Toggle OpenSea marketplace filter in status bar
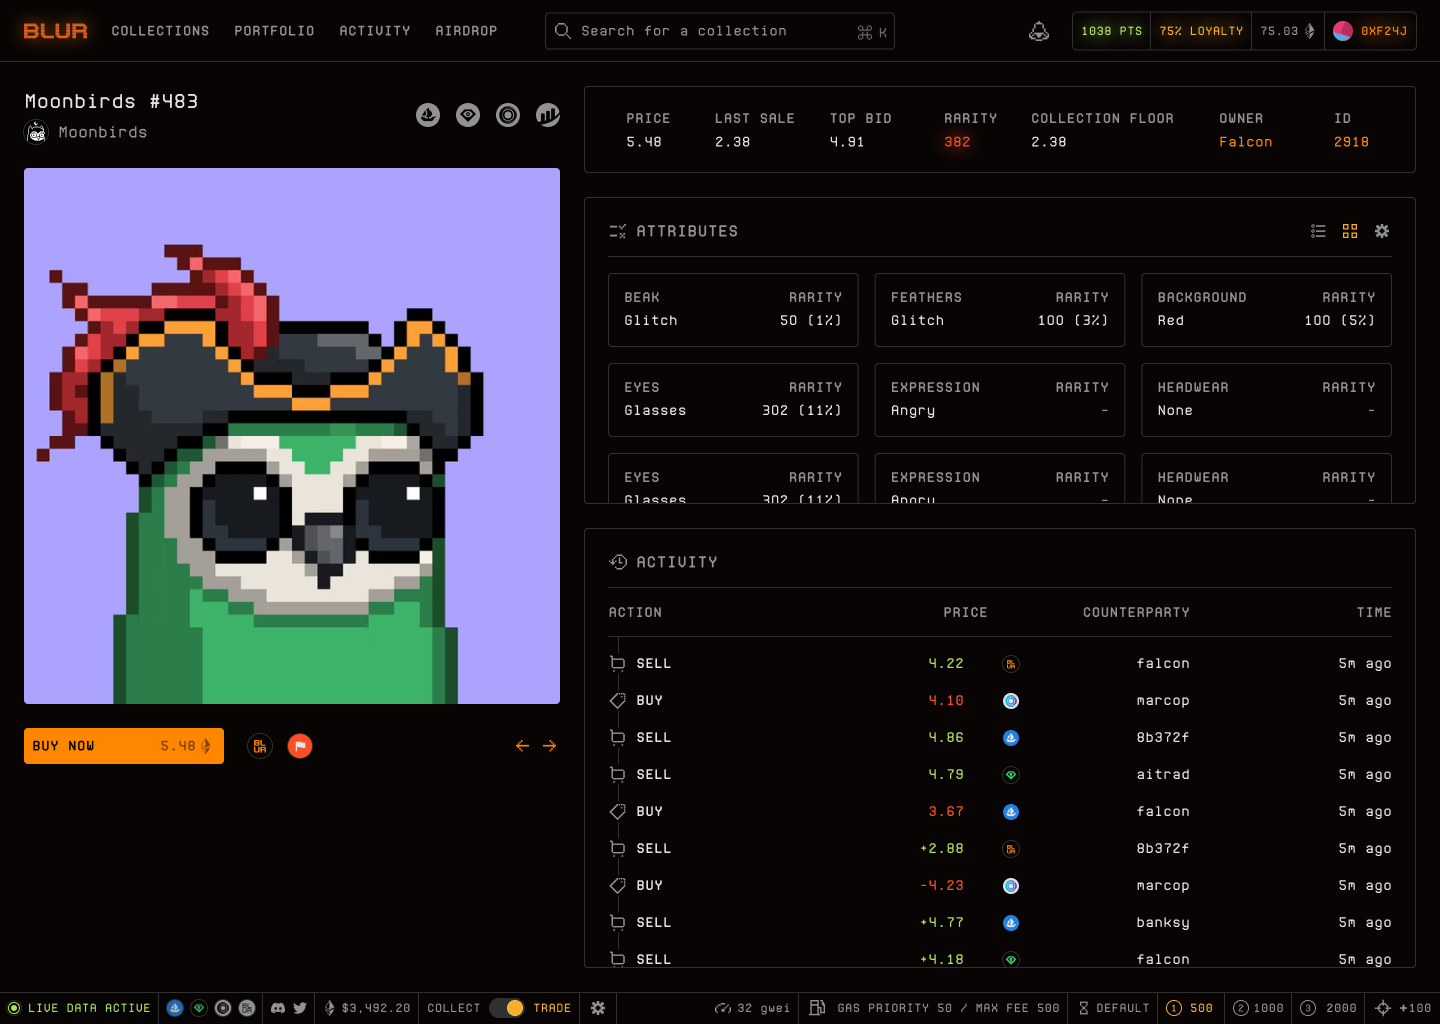 (175, 1008)
